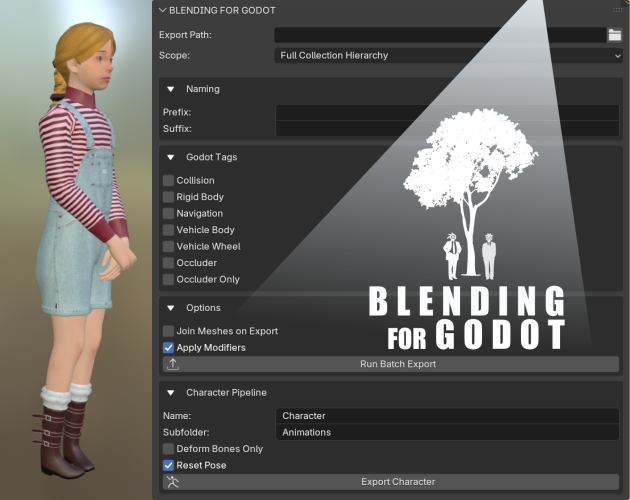Collapse the Character Pipeline section

point(171,393)
